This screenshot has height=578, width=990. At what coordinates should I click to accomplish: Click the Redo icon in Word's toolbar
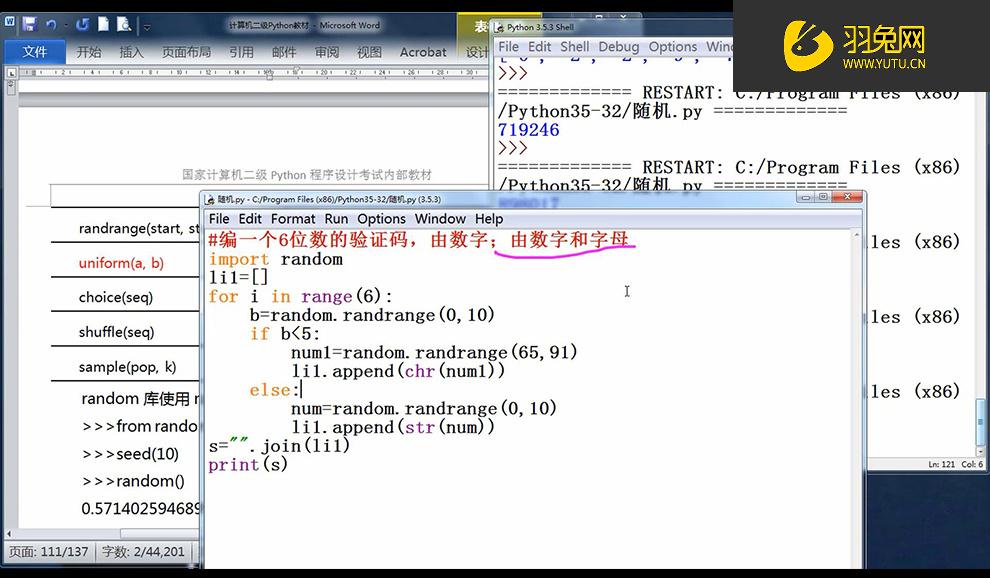tap(84, 23)
